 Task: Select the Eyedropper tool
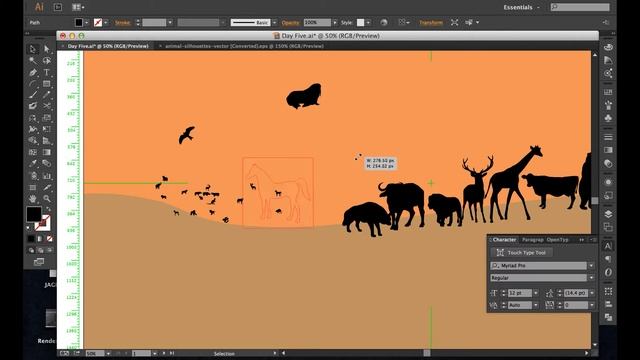click(x=33, y=164)
